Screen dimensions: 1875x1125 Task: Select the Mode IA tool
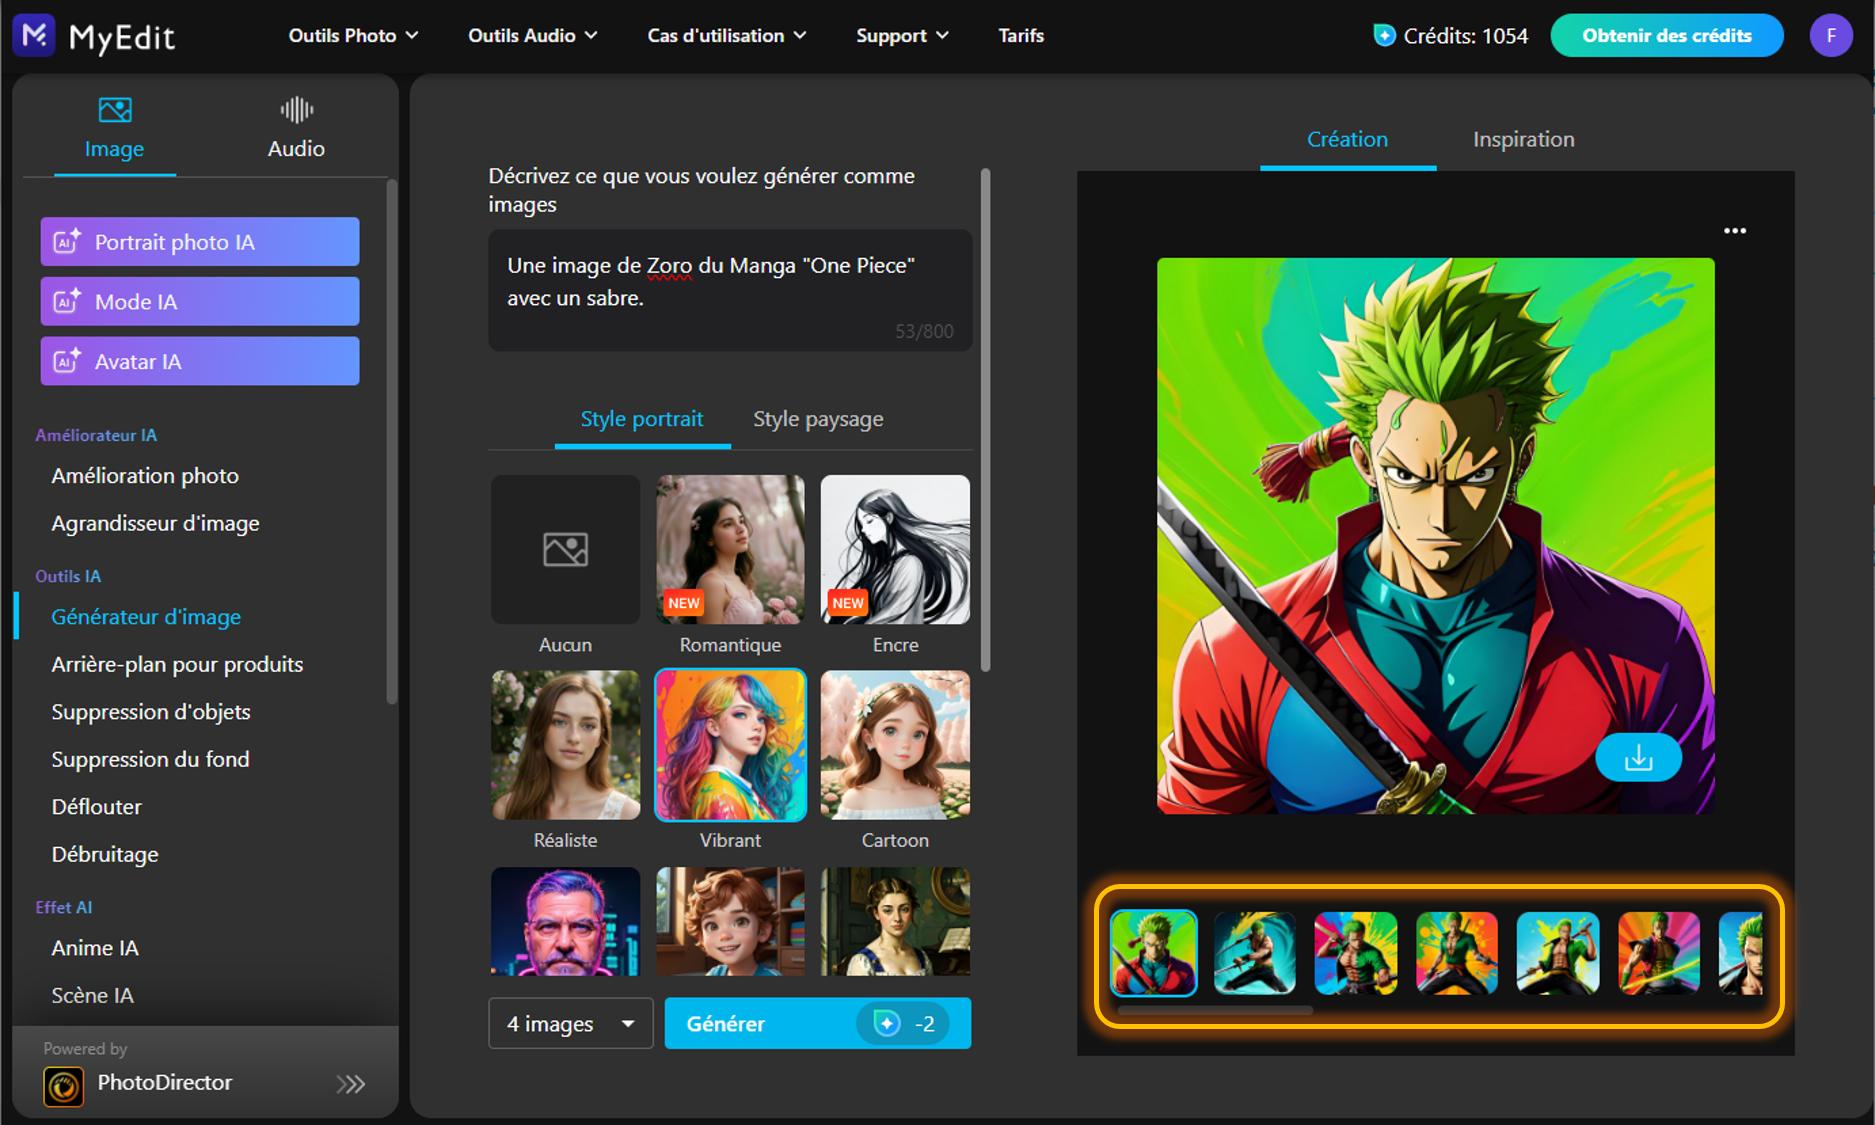pyautogui.click(x=199, y=301)
